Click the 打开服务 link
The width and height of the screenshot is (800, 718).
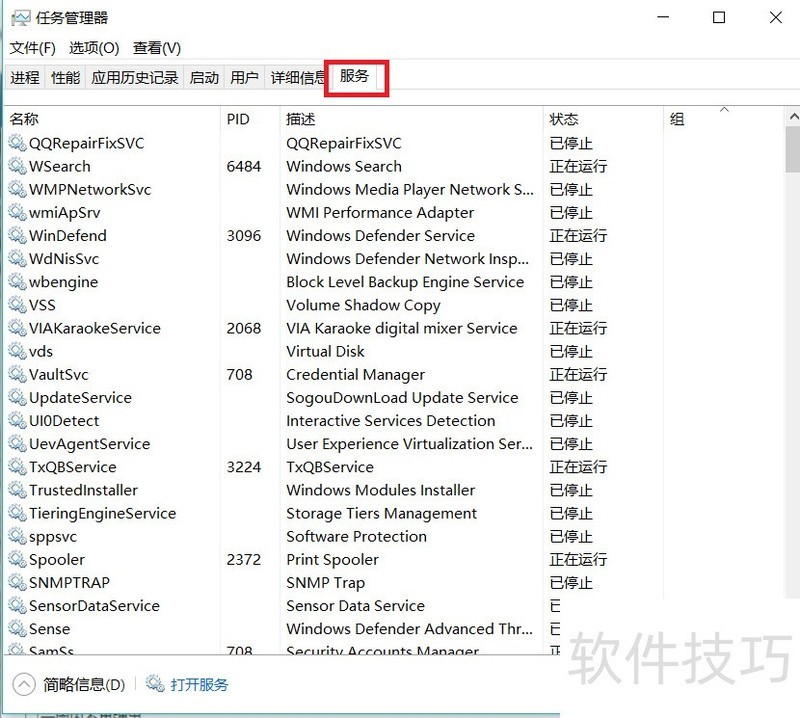[x=199, y=684]
